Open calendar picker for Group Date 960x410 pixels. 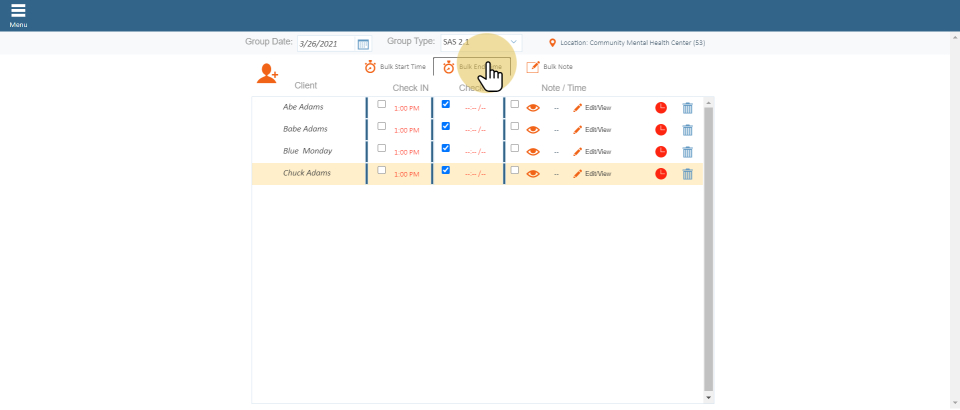coord(363,44)
